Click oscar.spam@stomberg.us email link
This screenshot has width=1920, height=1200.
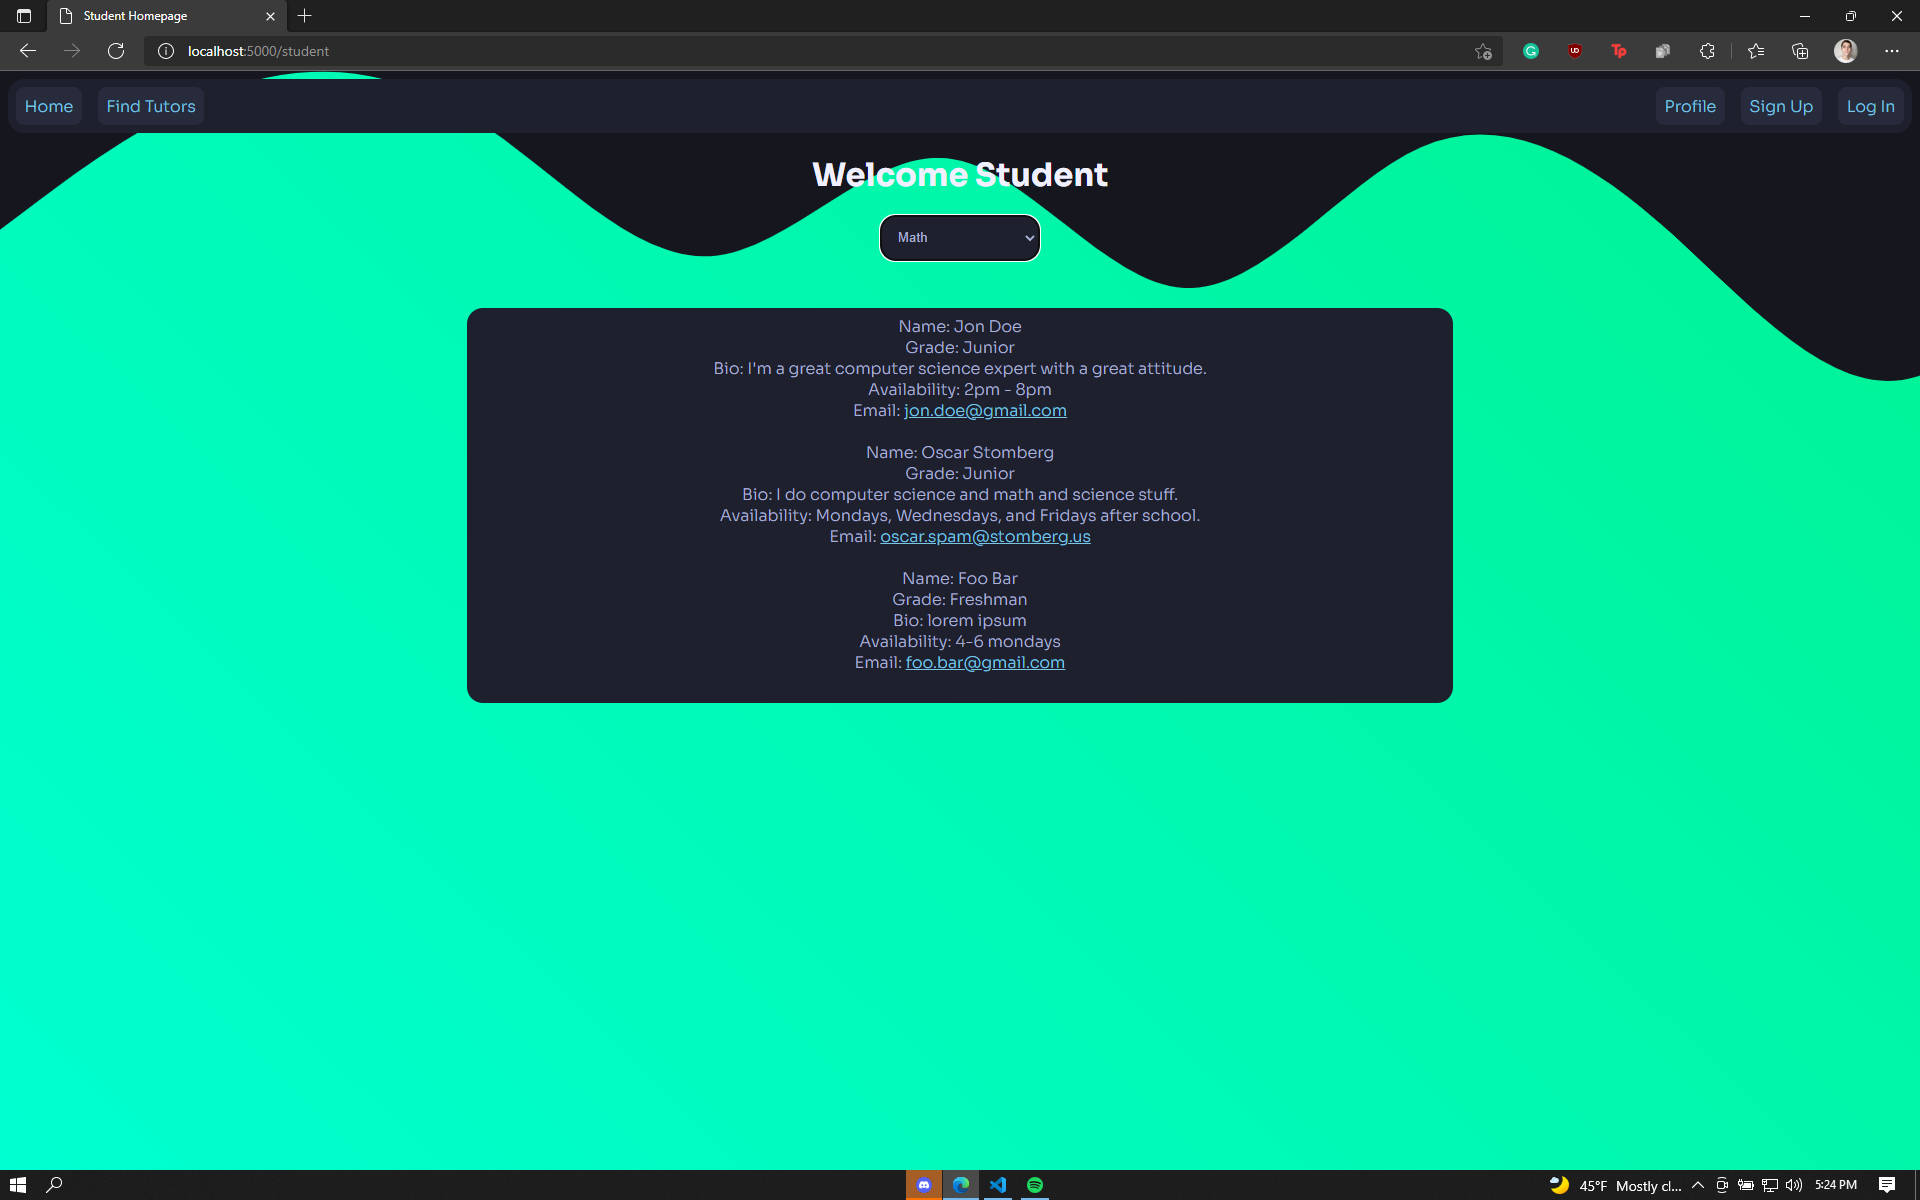point(985,537)
